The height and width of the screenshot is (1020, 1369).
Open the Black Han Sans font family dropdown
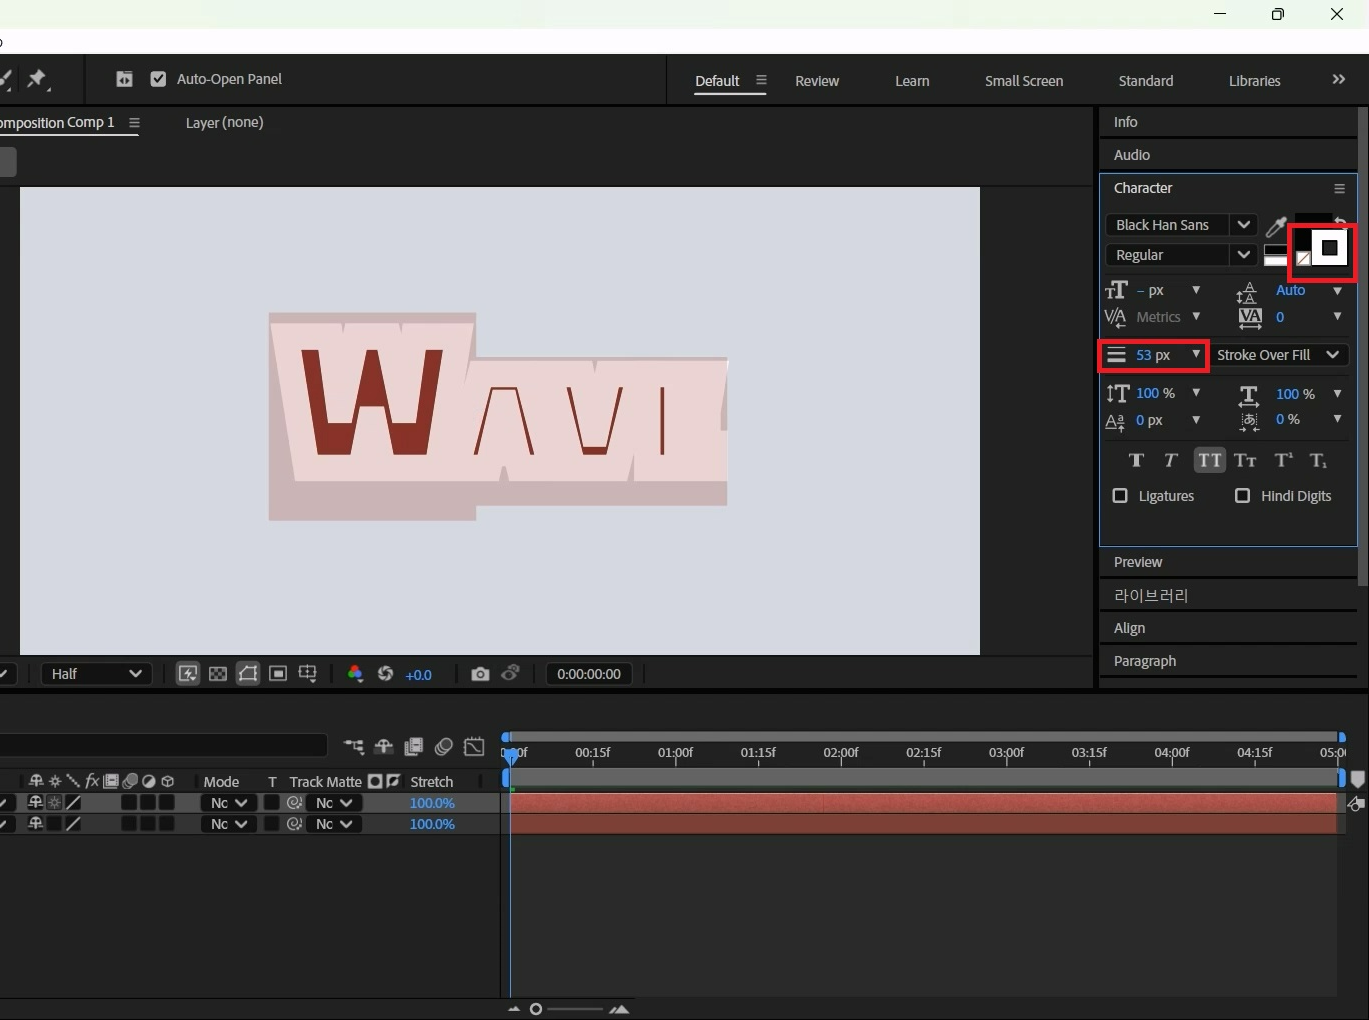(1243, 225)
